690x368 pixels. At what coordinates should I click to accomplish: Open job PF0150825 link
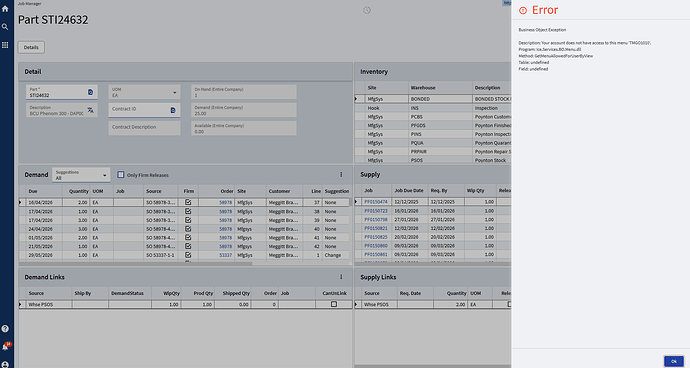376,237
